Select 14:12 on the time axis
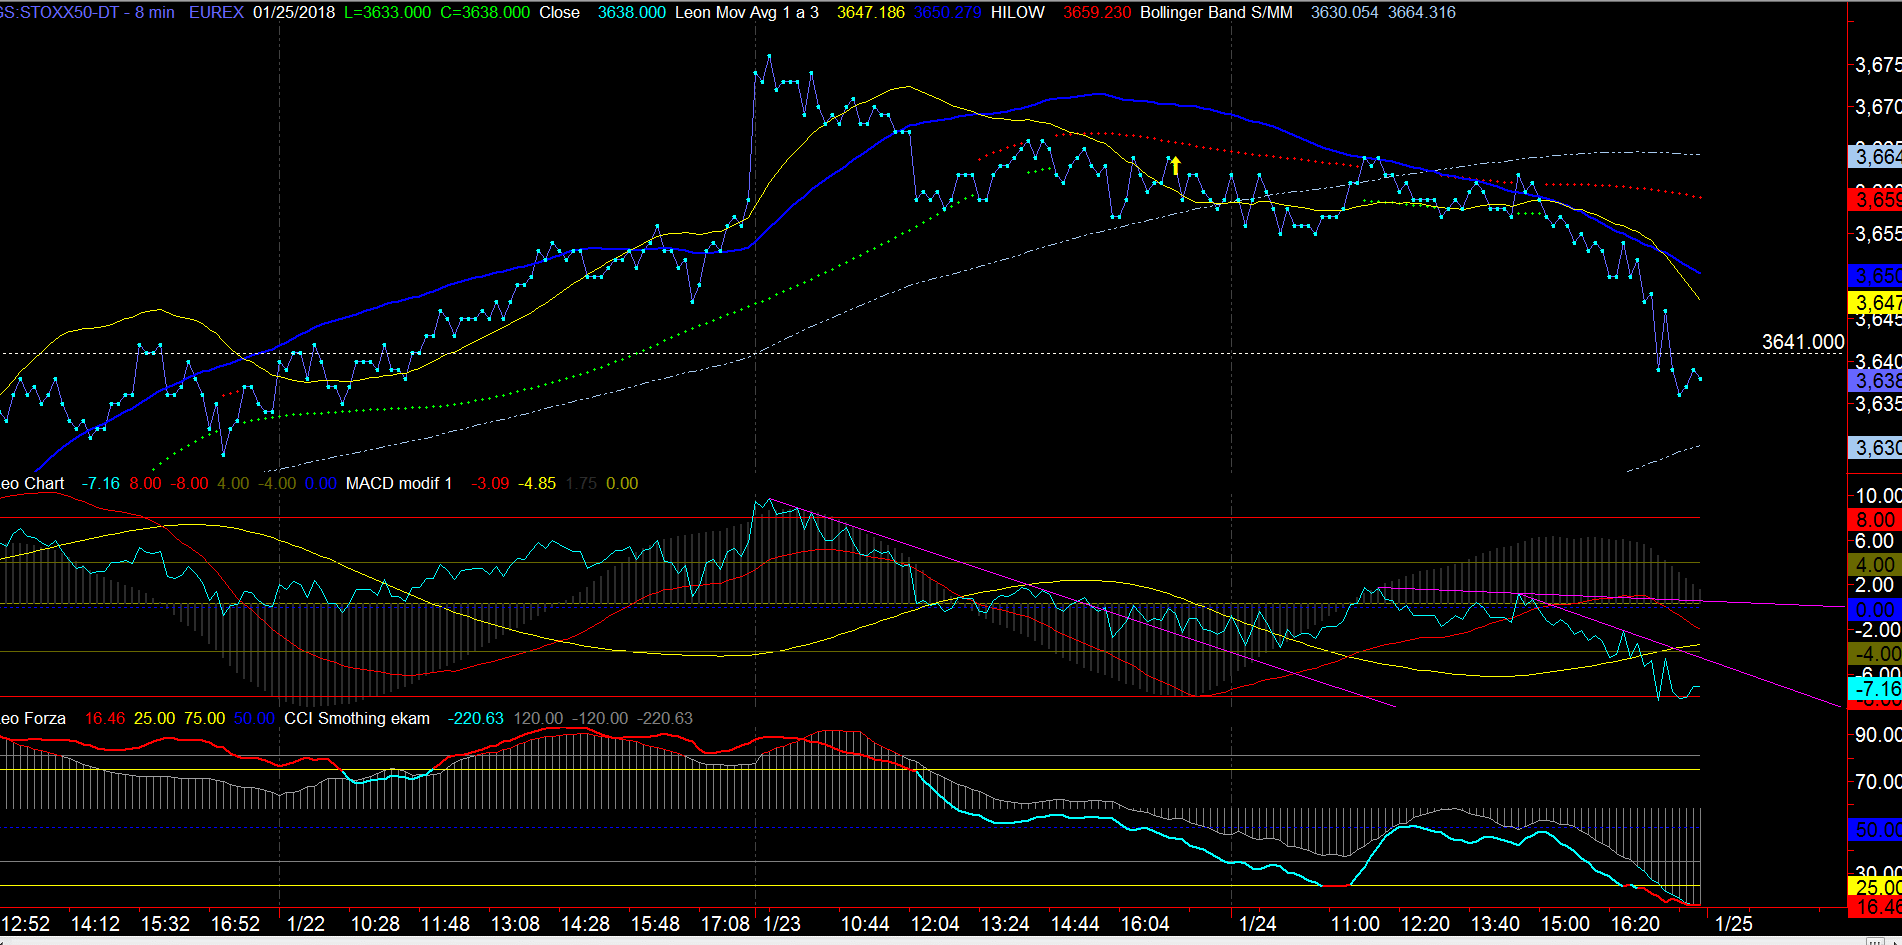This screenshot has width=1902, height=945. click(95, 924)
